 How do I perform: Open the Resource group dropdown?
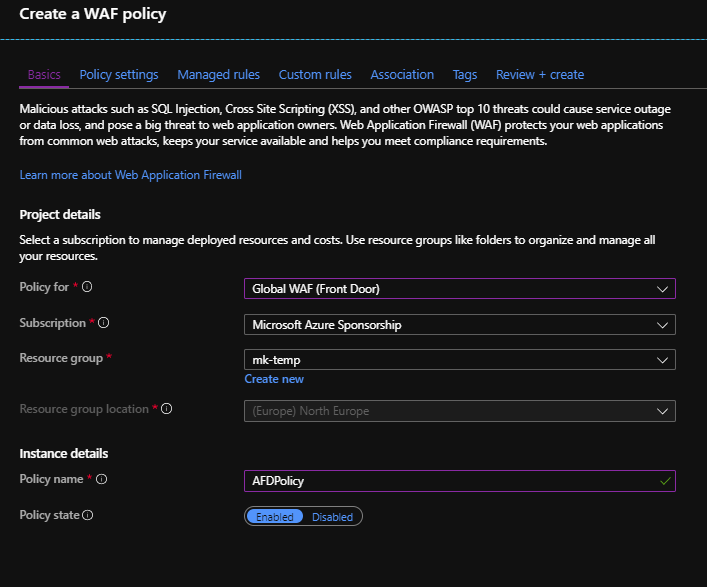tap(459, 360)
